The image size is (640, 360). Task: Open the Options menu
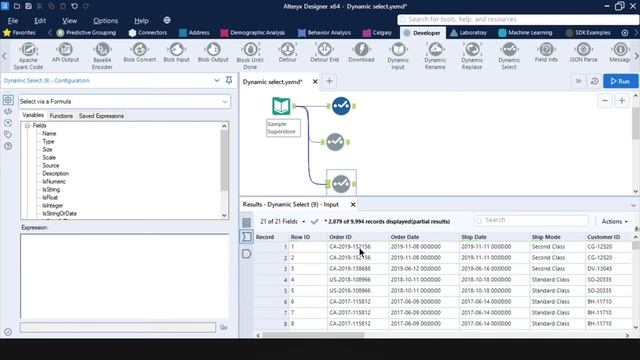tap(105, 20)
